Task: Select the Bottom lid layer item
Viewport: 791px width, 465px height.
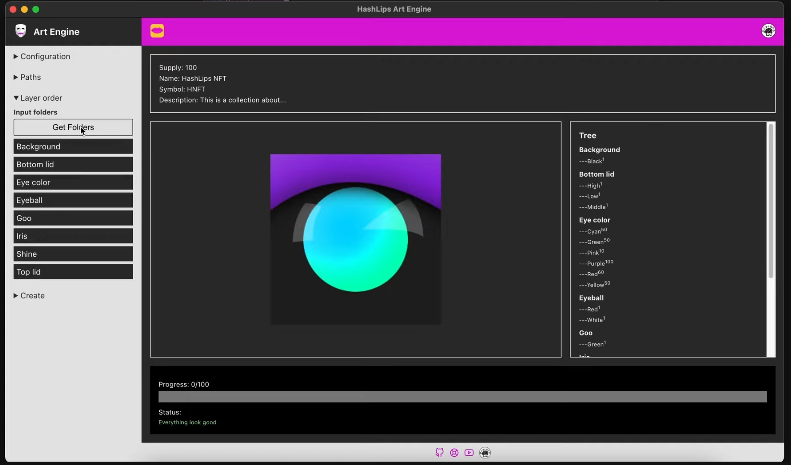Action: pos(73,164)
